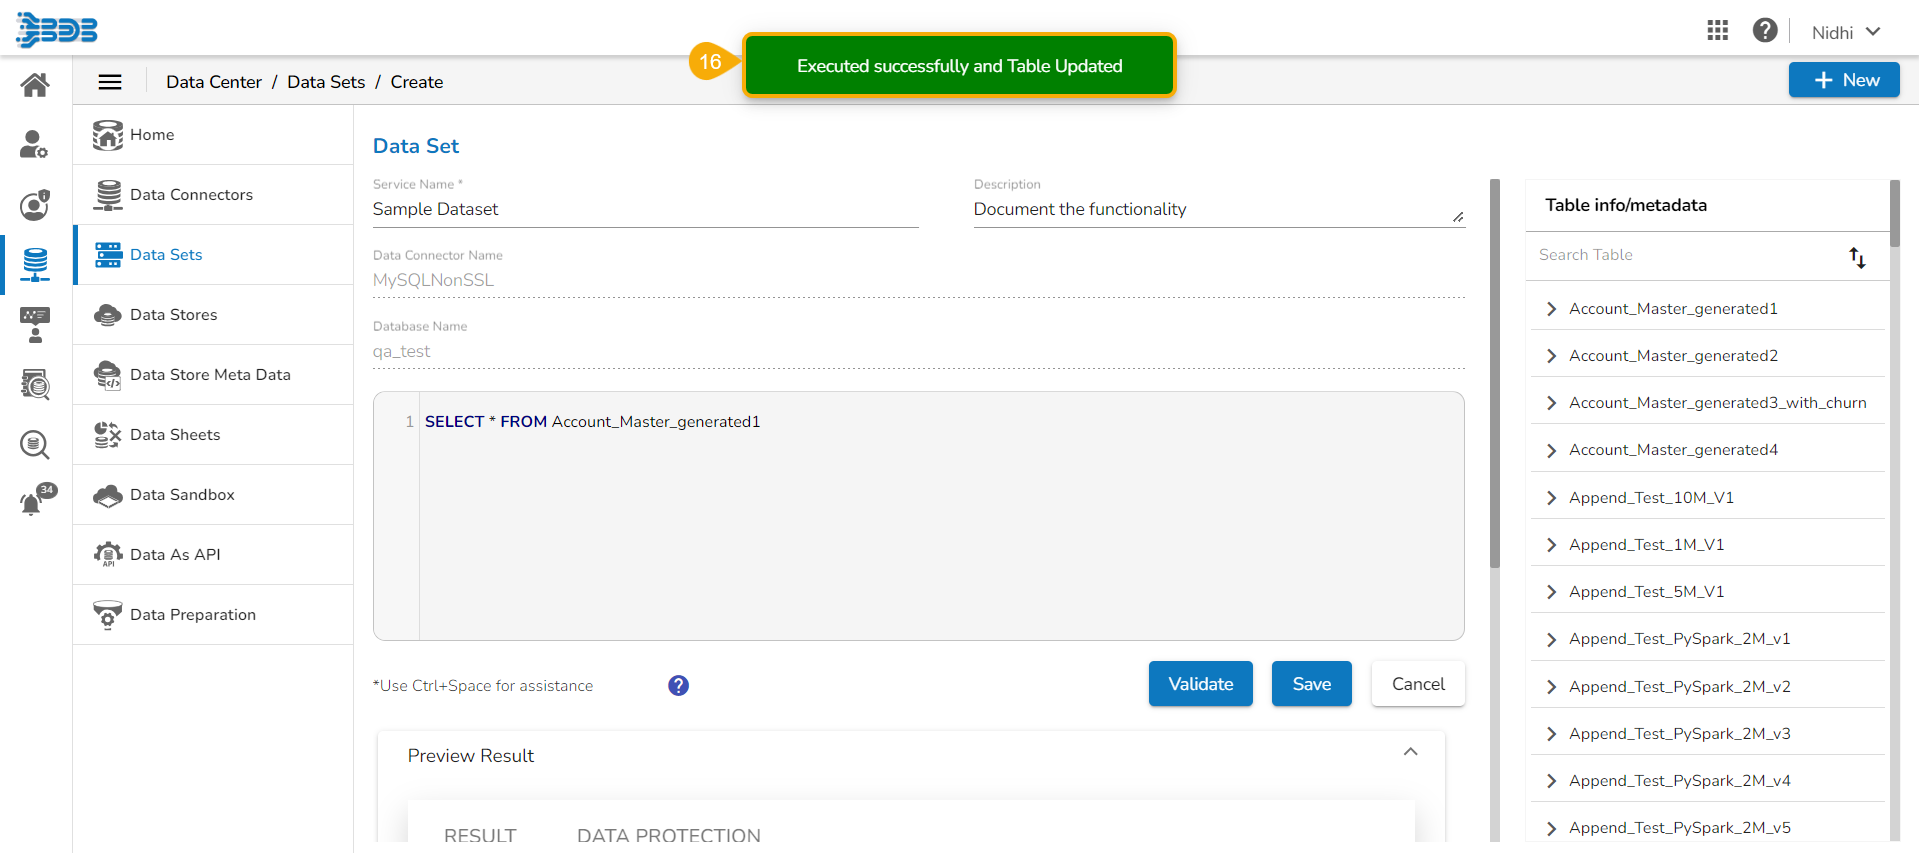Collapse the Preview Result panel

tap(1410, 752)
